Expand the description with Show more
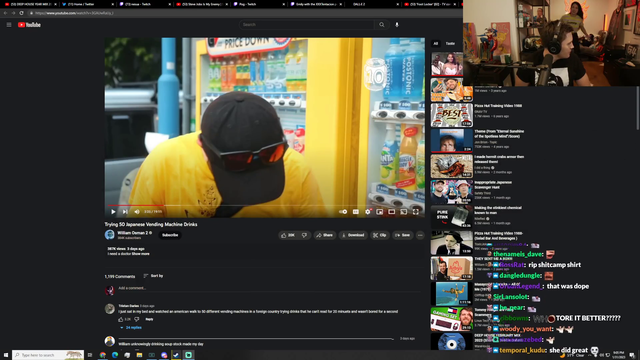 pos(140,254)
